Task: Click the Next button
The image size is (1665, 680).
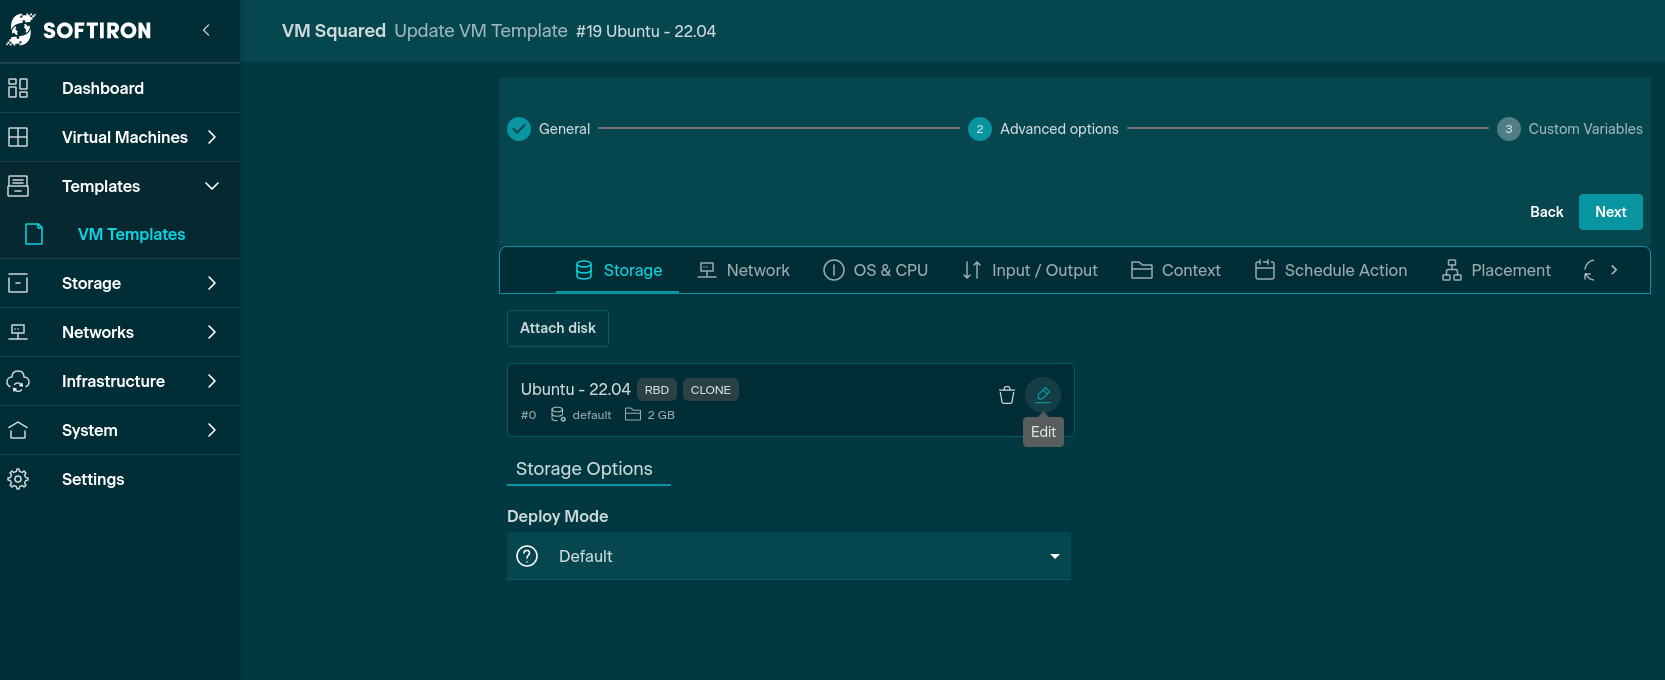Action: [1610, 212]
